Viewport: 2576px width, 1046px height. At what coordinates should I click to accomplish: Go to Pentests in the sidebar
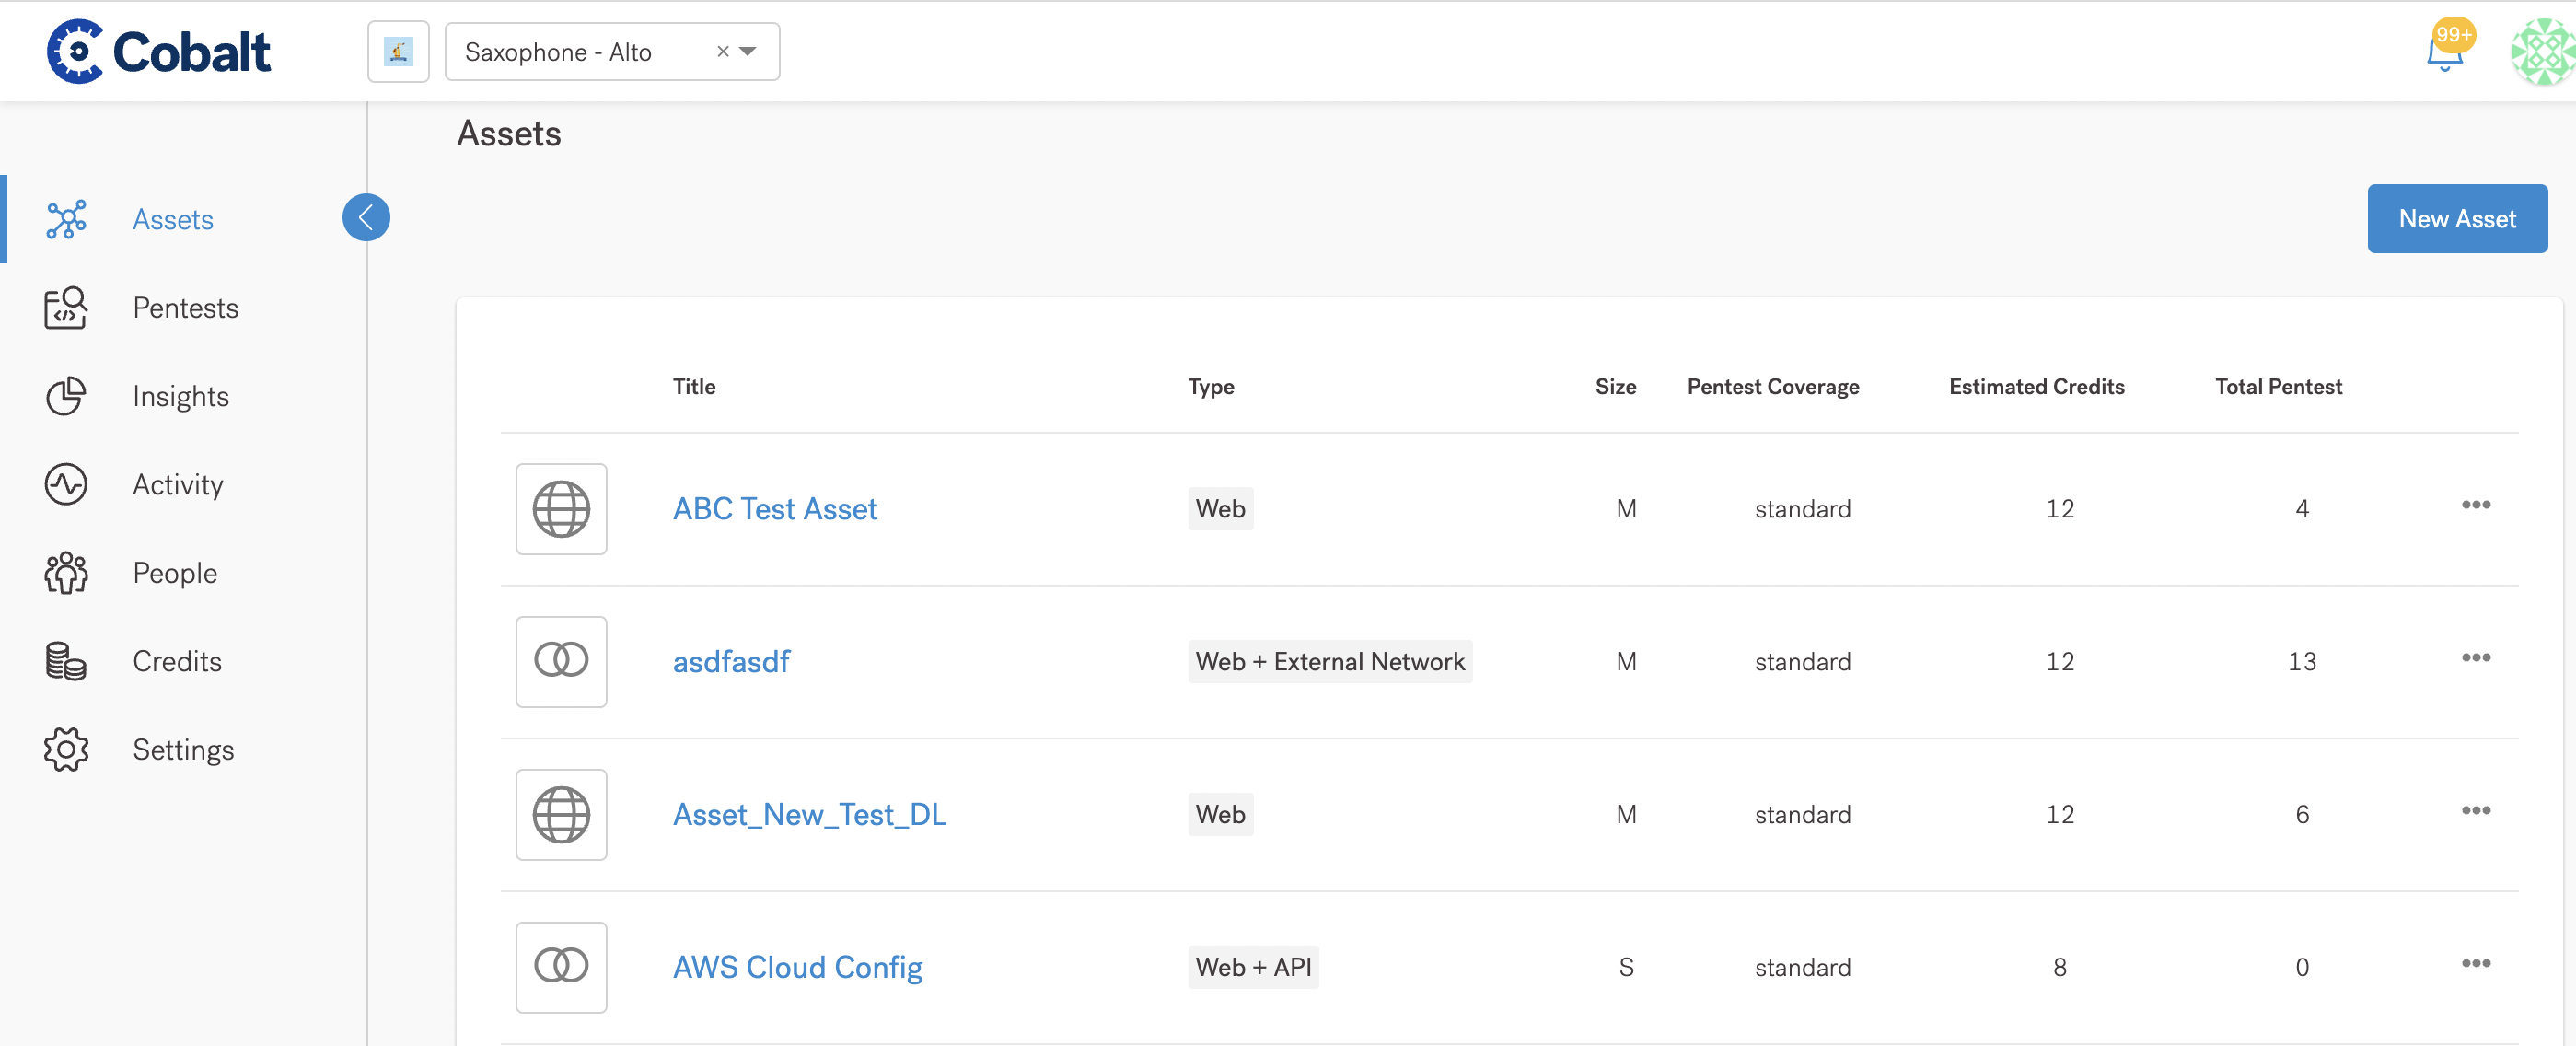coord(185,307)
